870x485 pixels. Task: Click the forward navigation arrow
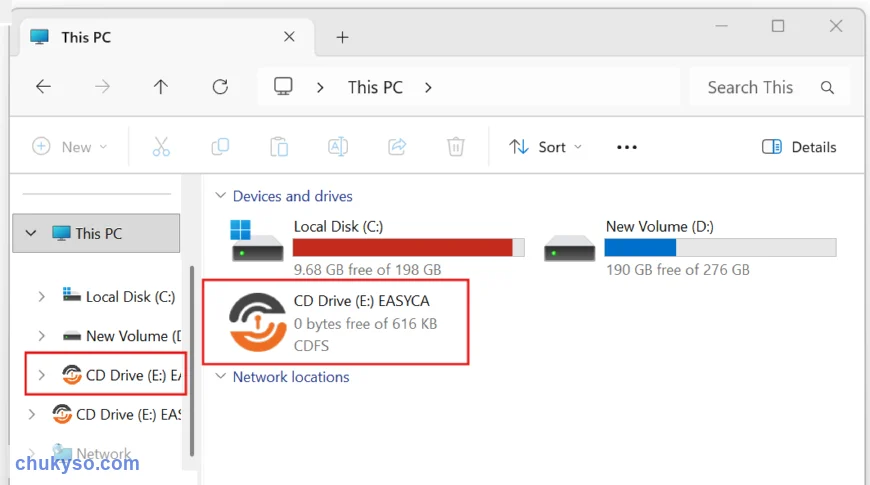102,87
